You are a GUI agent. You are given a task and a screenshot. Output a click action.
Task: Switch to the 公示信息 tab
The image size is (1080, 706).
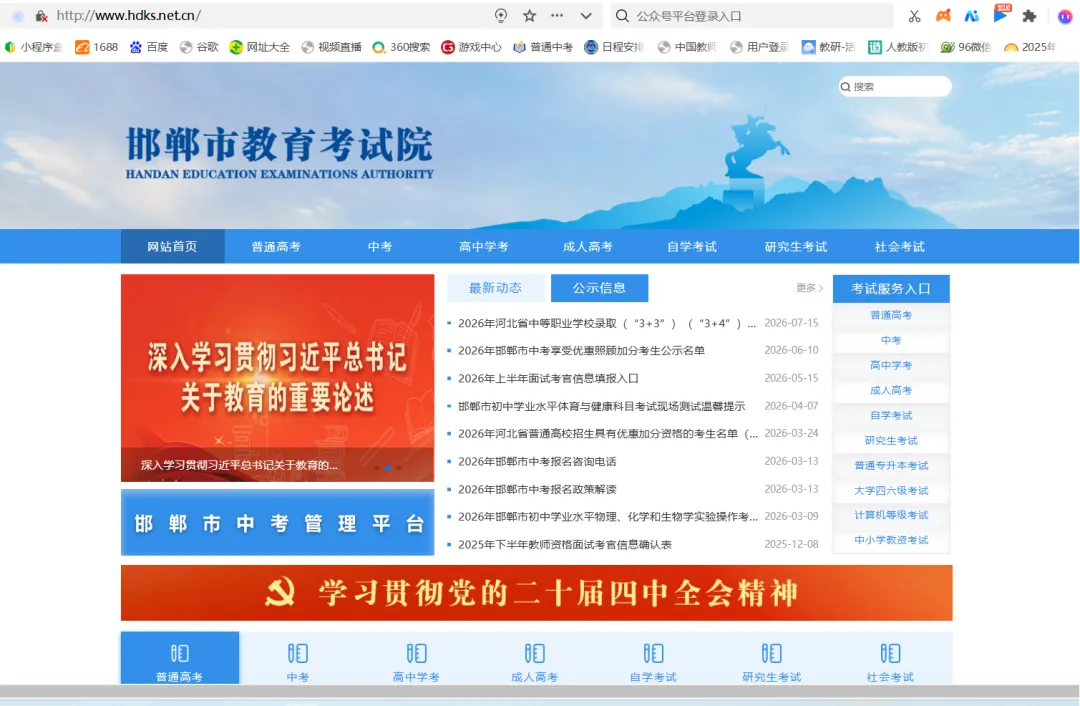point(599,288)
